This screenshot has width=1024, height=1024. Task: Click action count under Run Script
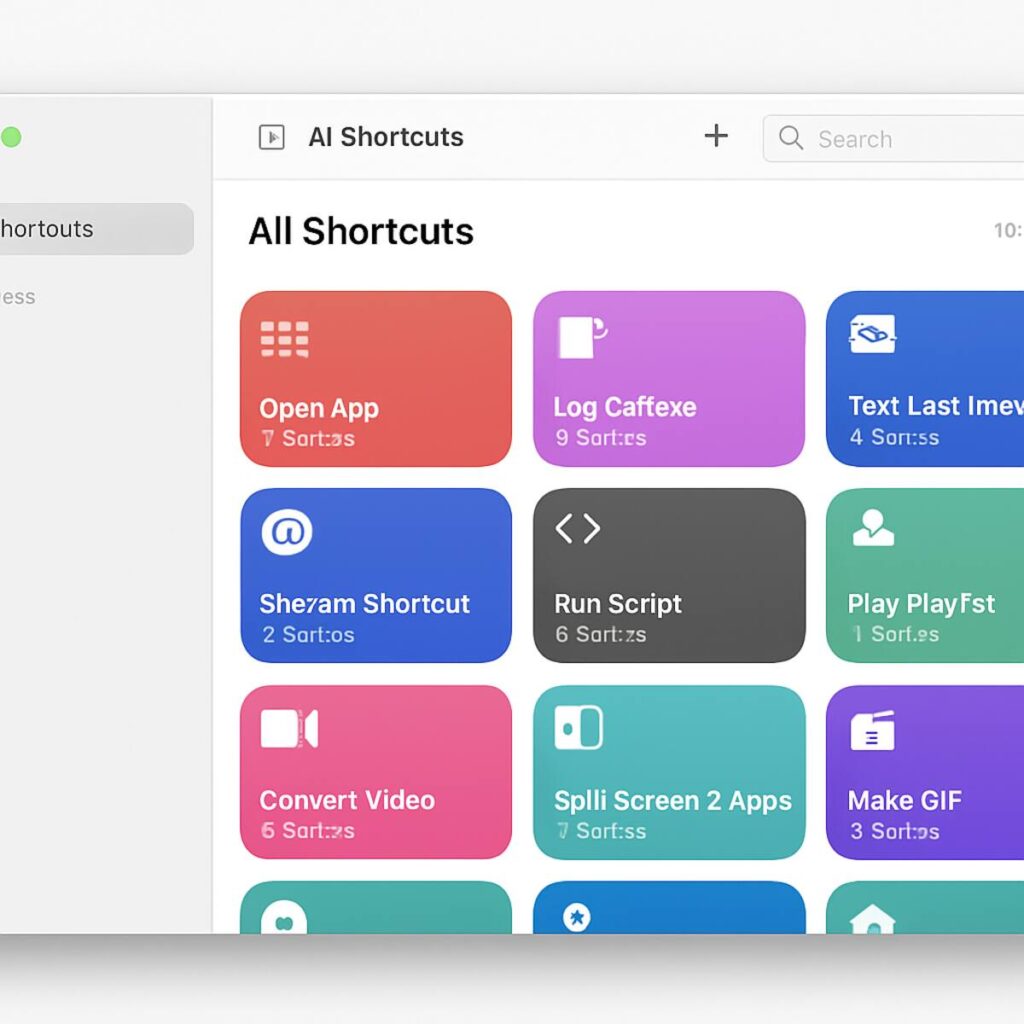tap(600, 634)
